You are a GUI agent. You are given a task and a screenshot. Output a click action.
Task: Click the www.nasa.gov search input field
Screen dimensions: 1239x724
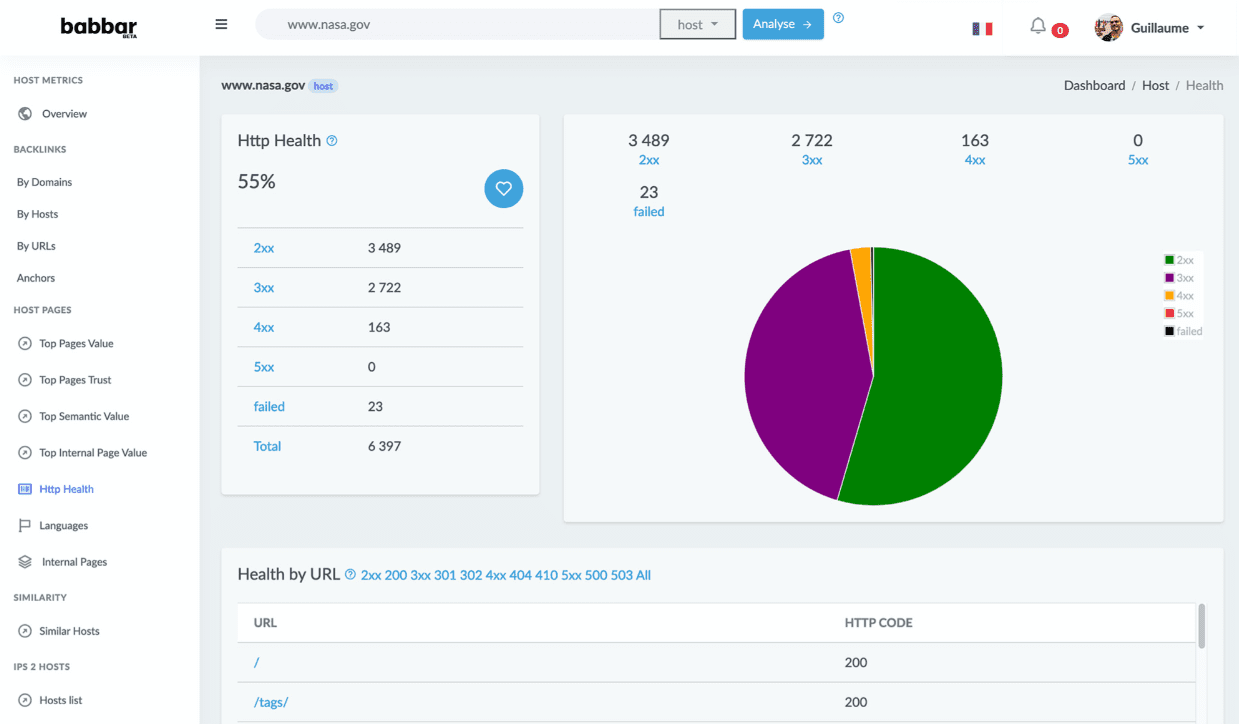click(450, 22)
